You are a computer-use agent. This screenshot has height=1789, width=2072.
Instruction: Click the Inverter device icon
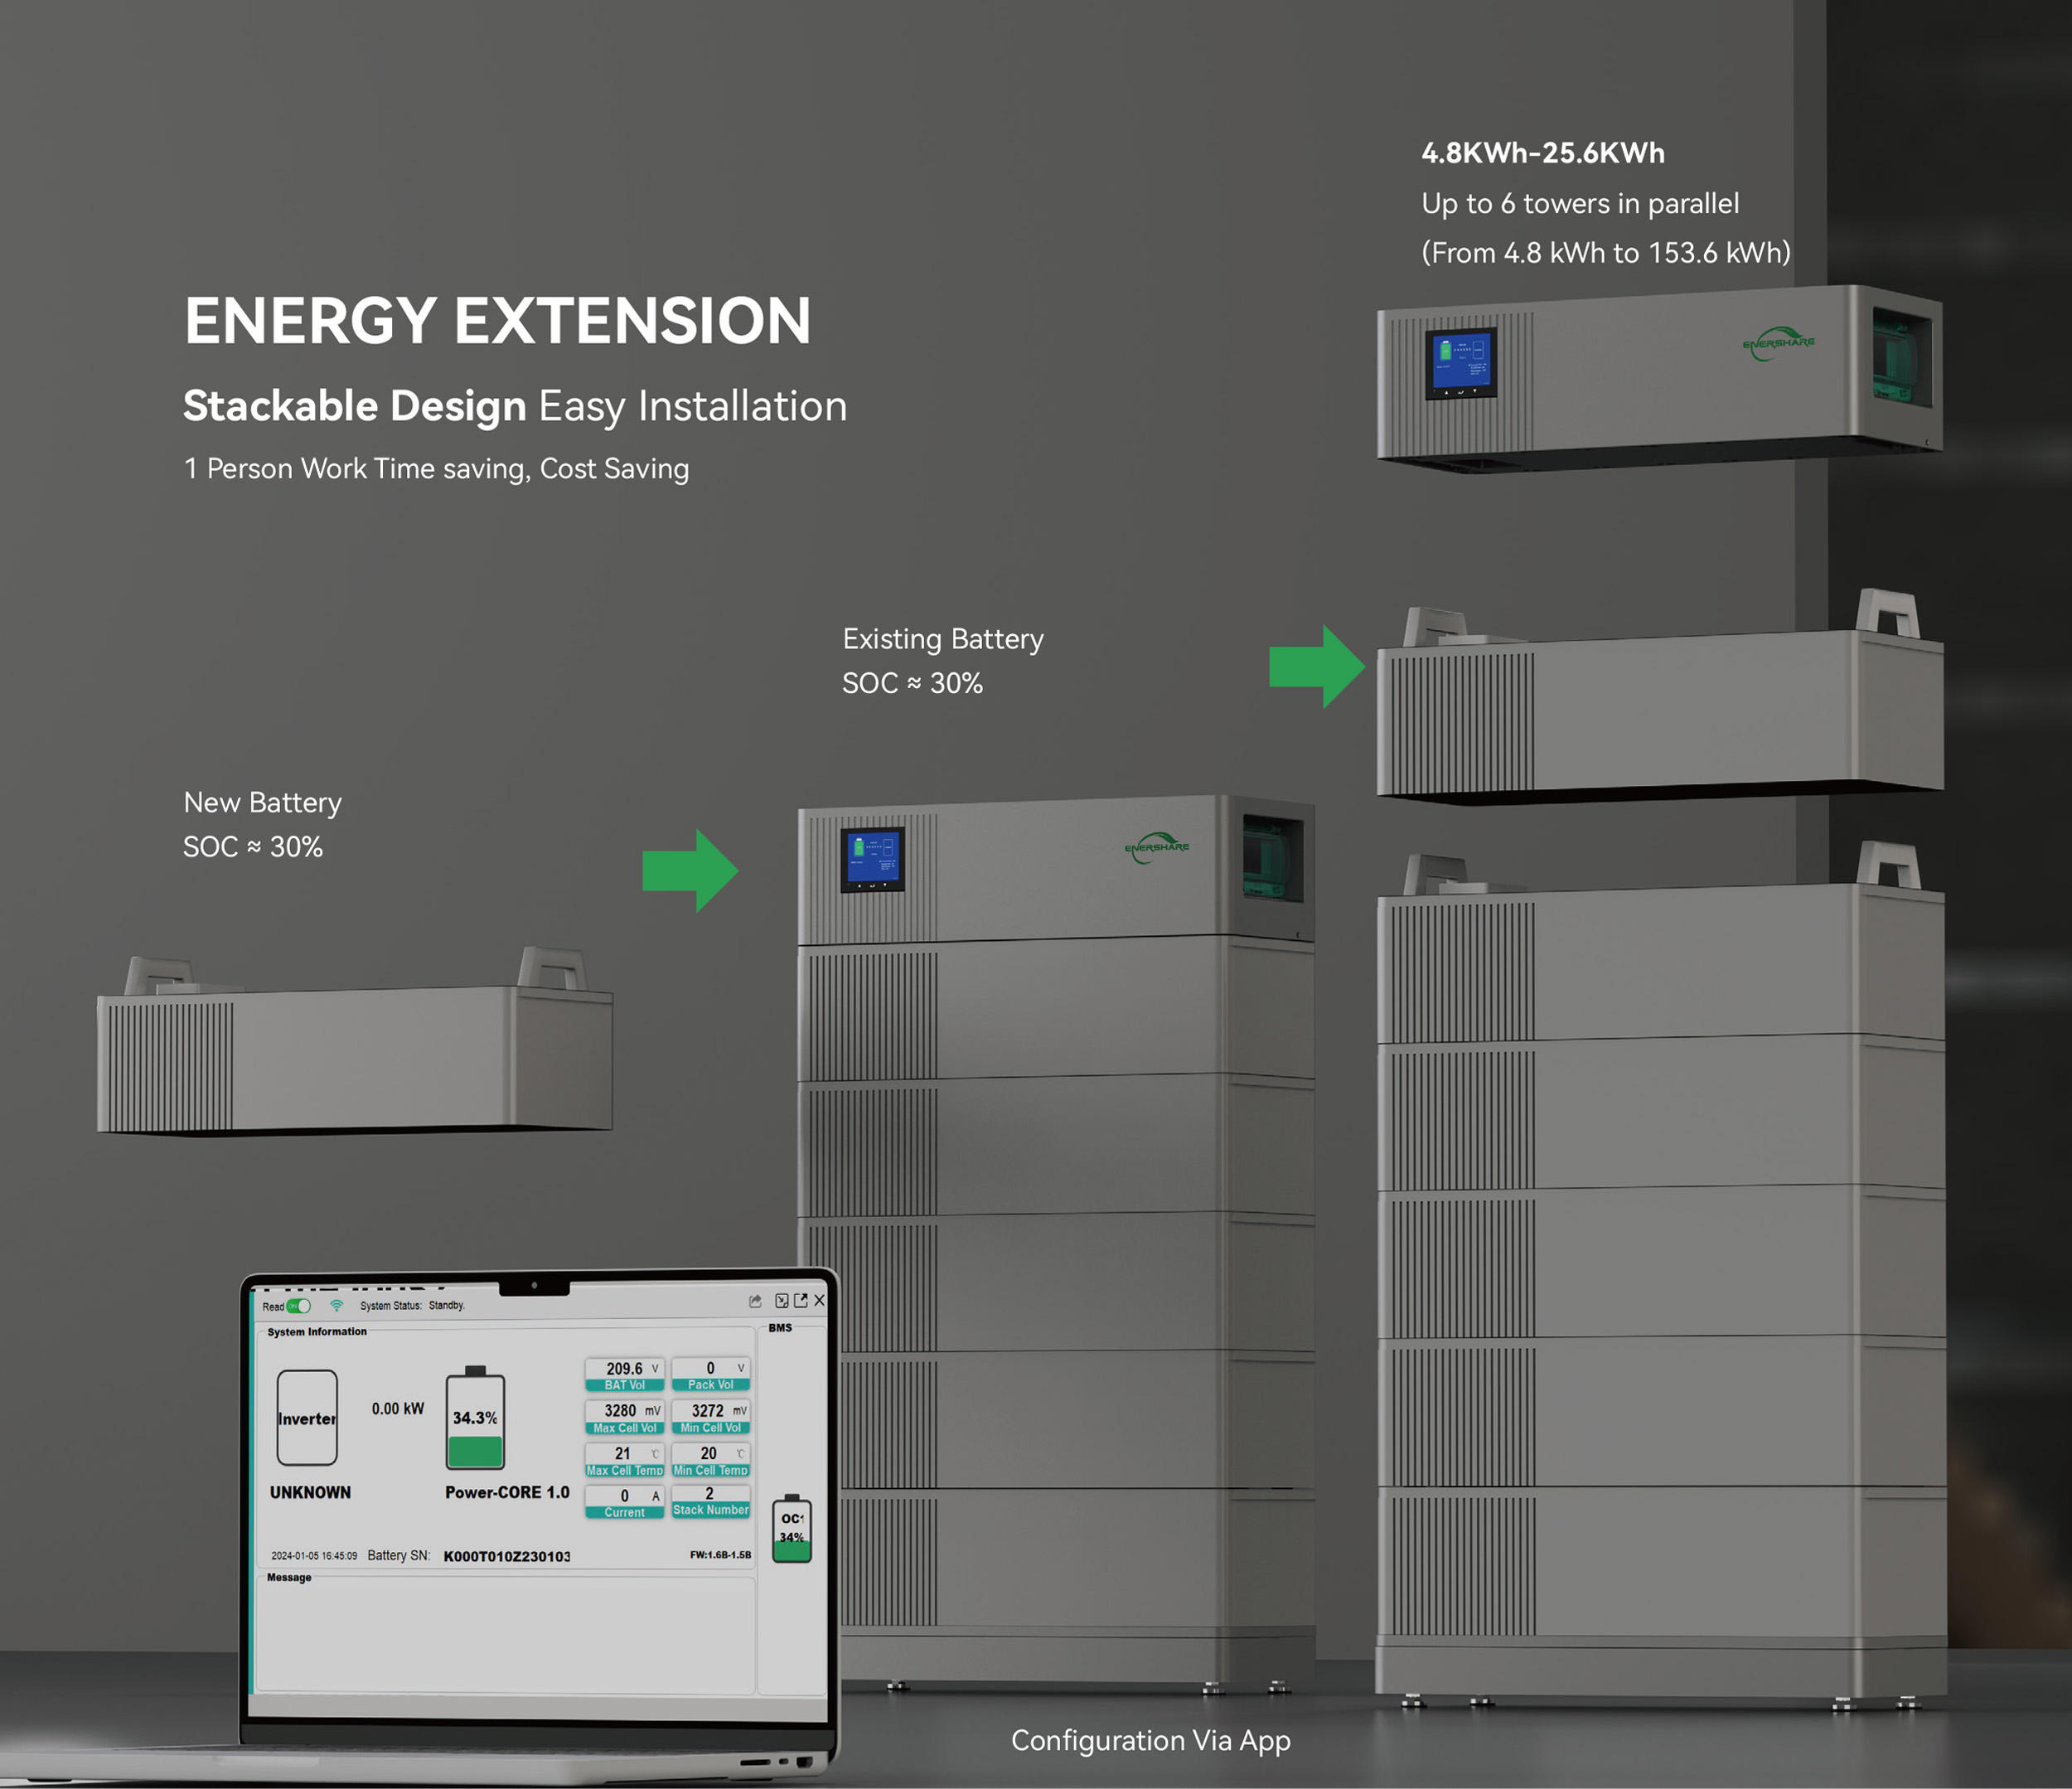(307, 1417)
